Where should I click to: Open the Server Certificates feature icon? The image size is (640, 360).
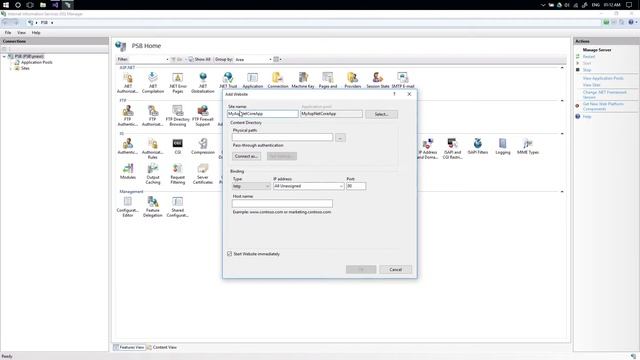[x=203, y=174]
